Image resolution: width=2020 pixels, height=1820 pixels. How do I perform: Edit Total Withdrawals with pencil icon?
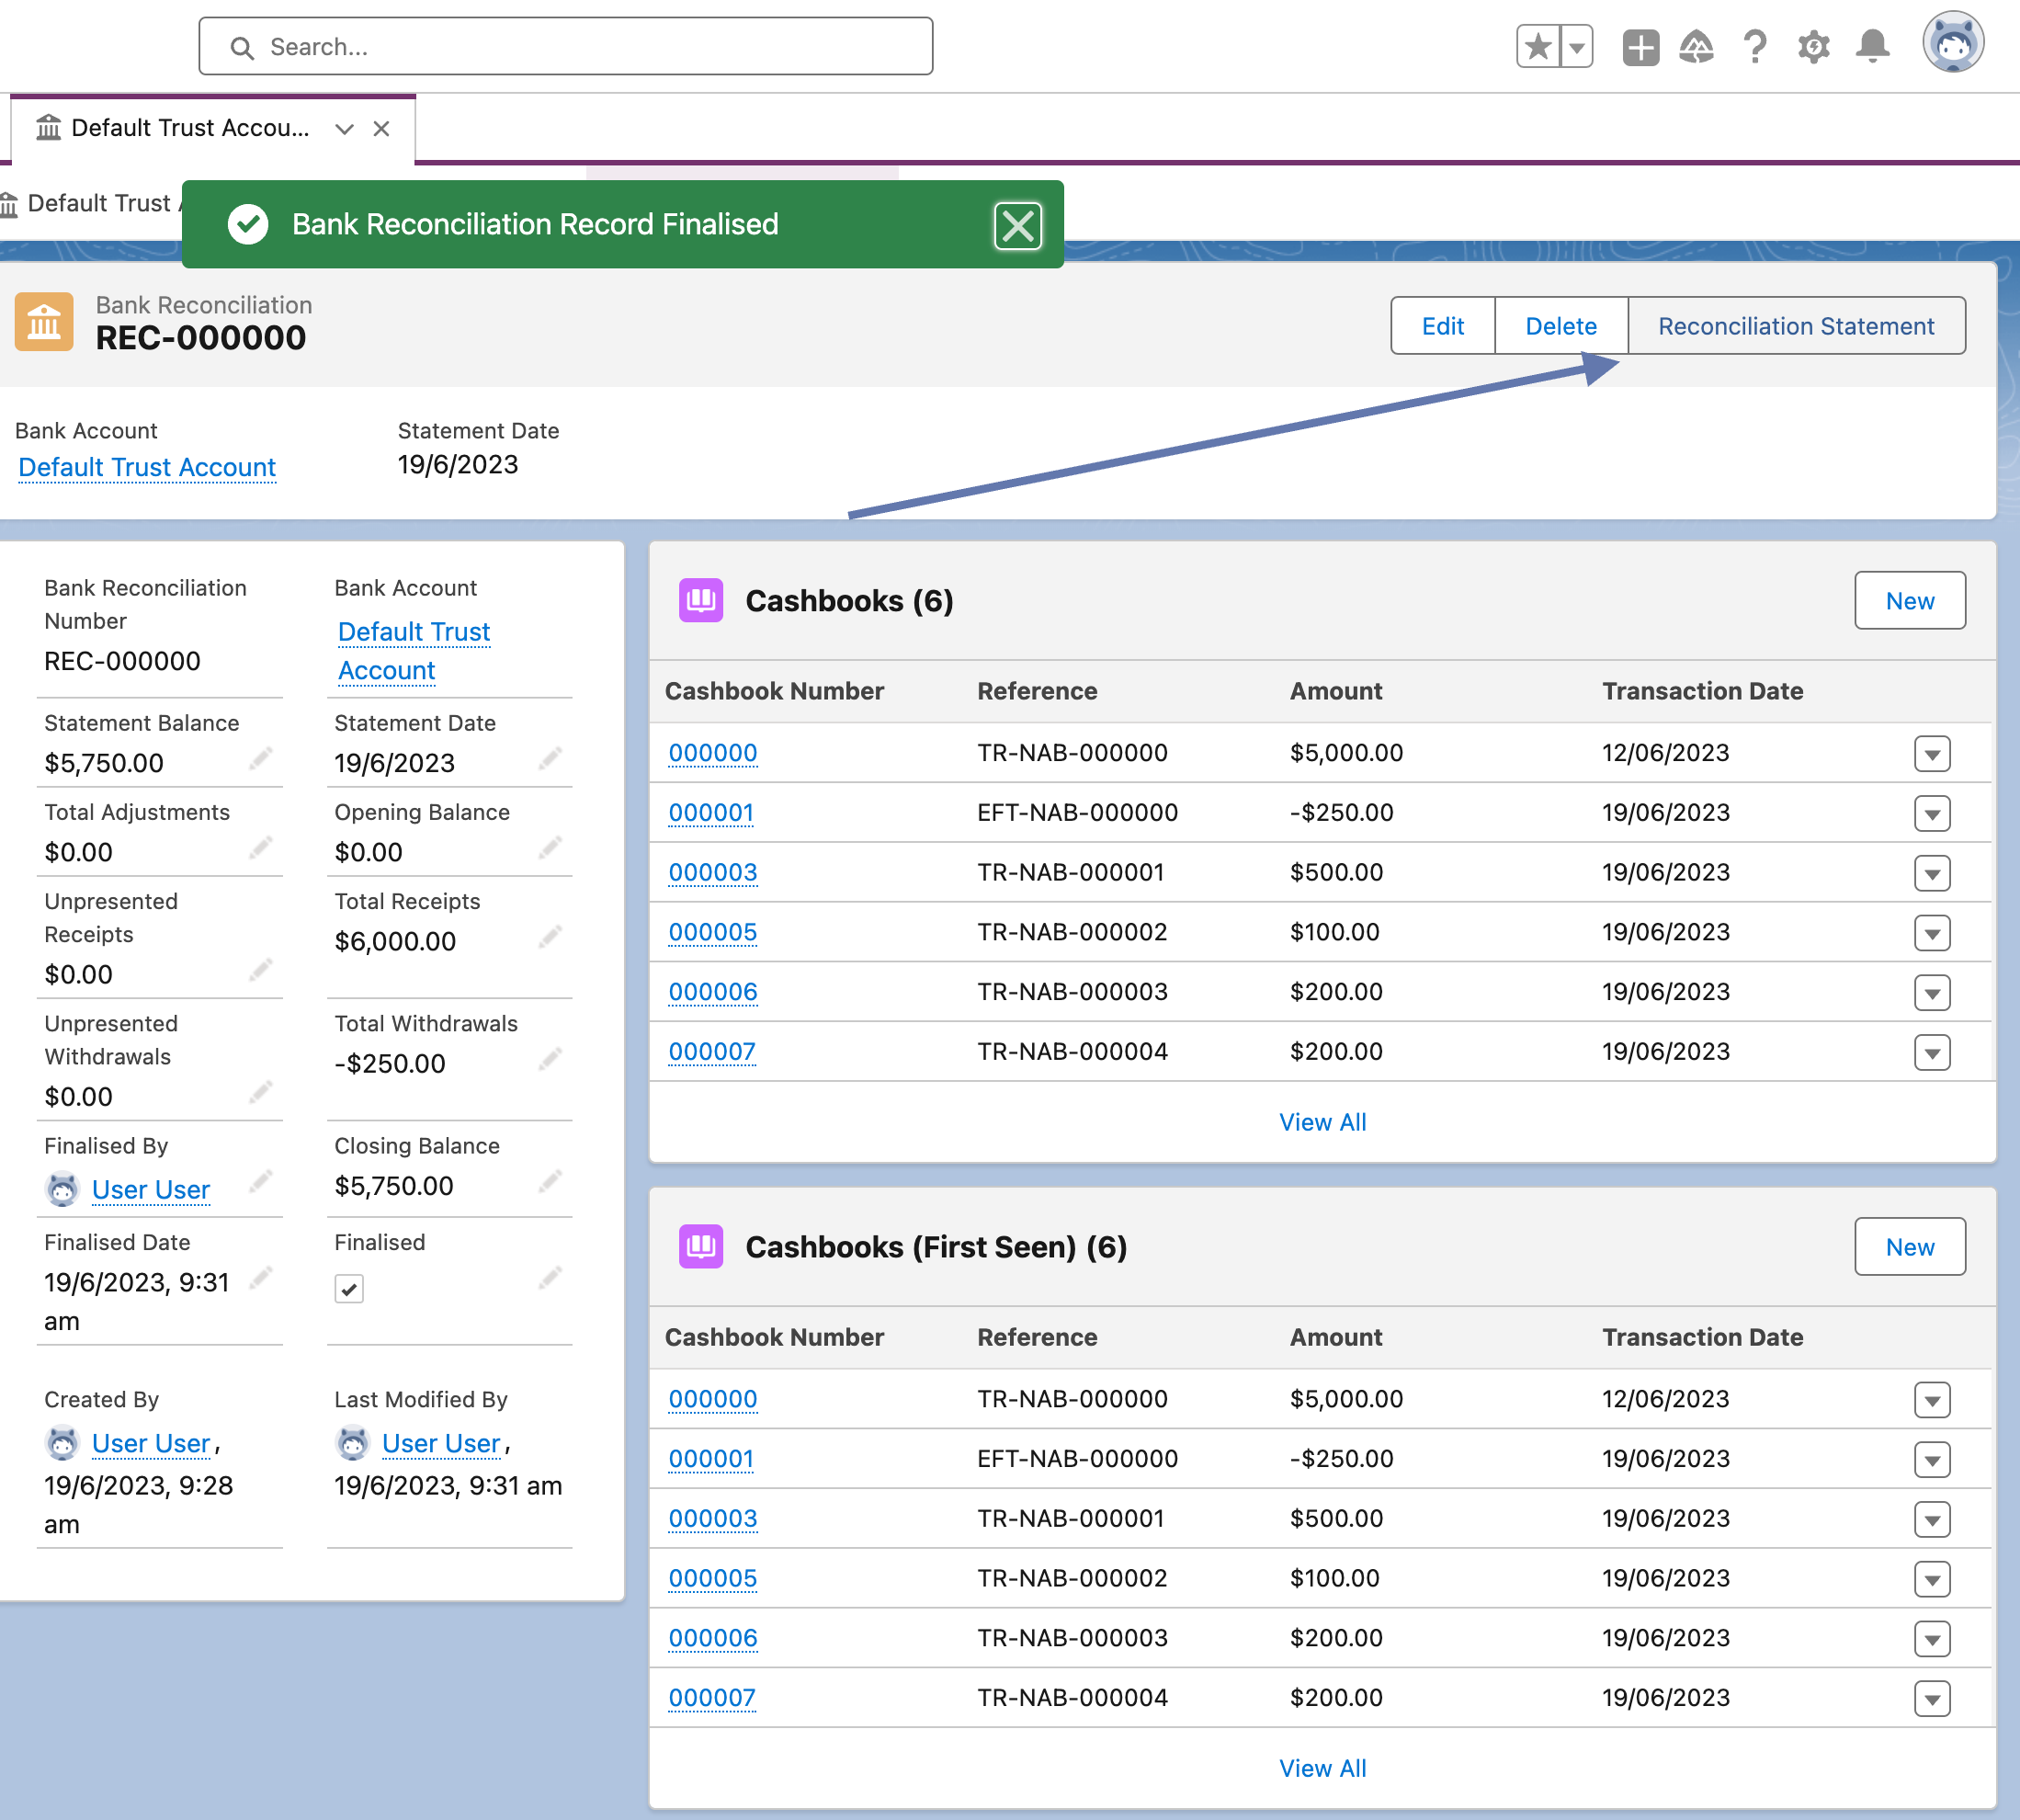pyautogui.click(x=550, y=1059)
